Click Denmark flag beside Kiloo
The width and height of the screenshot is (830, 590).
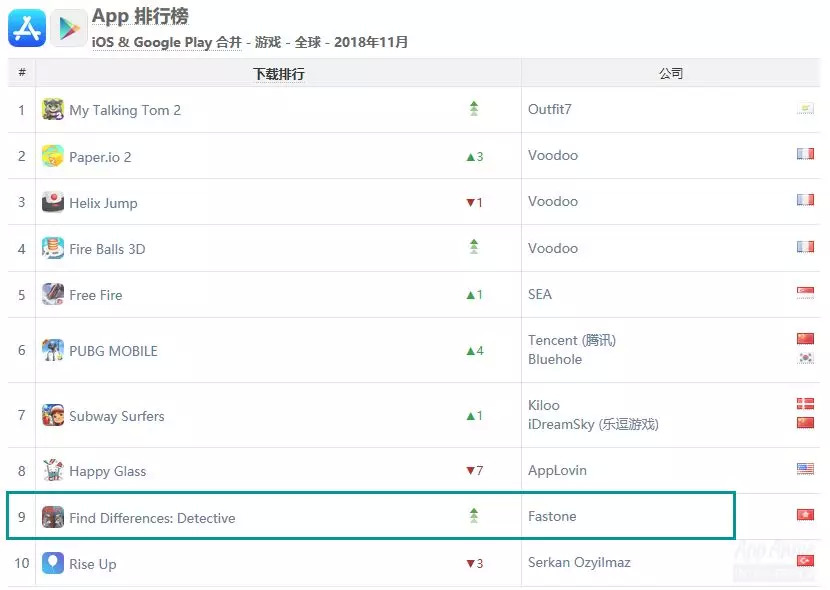tap(805, 404)
